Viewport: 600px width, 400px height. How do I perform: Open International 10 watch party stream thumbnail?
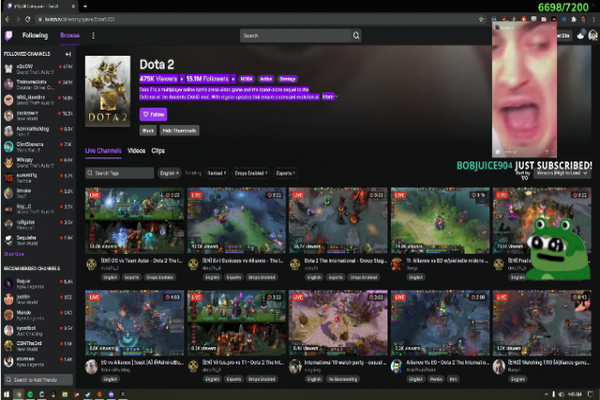click(x=338, y=323)
